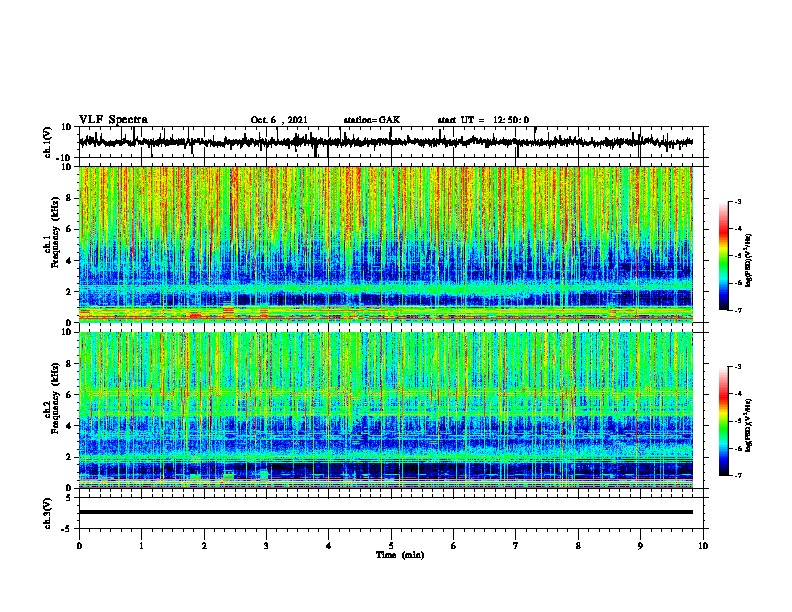Click the time axis tick label "1"
This screenshot has width=792, height=612.
[x=141, y=546]
